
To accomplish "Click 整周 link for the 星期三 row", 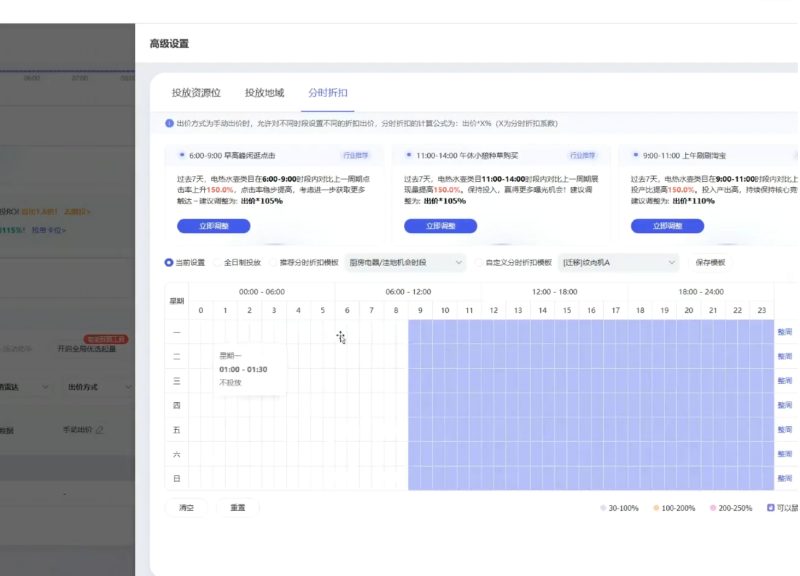I will [785, 381].
